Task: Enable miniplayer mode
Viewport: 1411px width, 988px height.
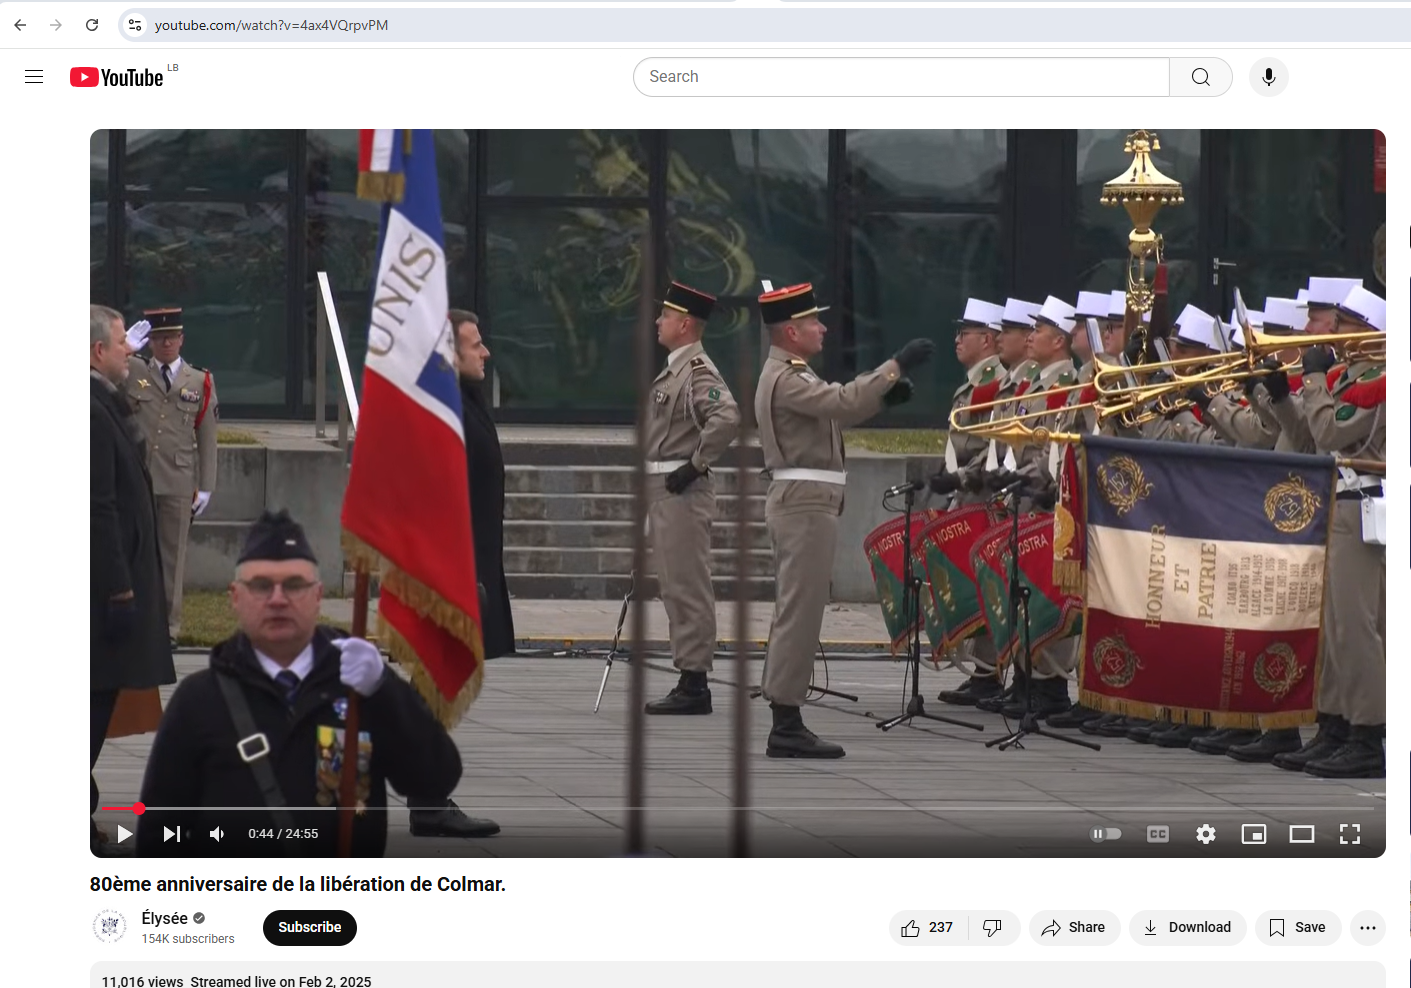Action: (x=1253, y=834)
